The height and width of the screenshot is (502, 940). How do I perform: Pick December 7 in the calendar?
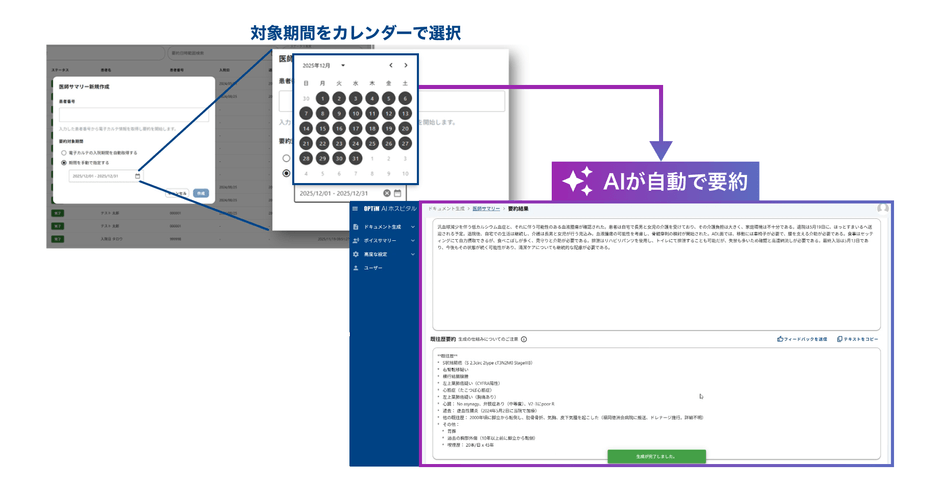pyautogui.click(x=306, y=113)
